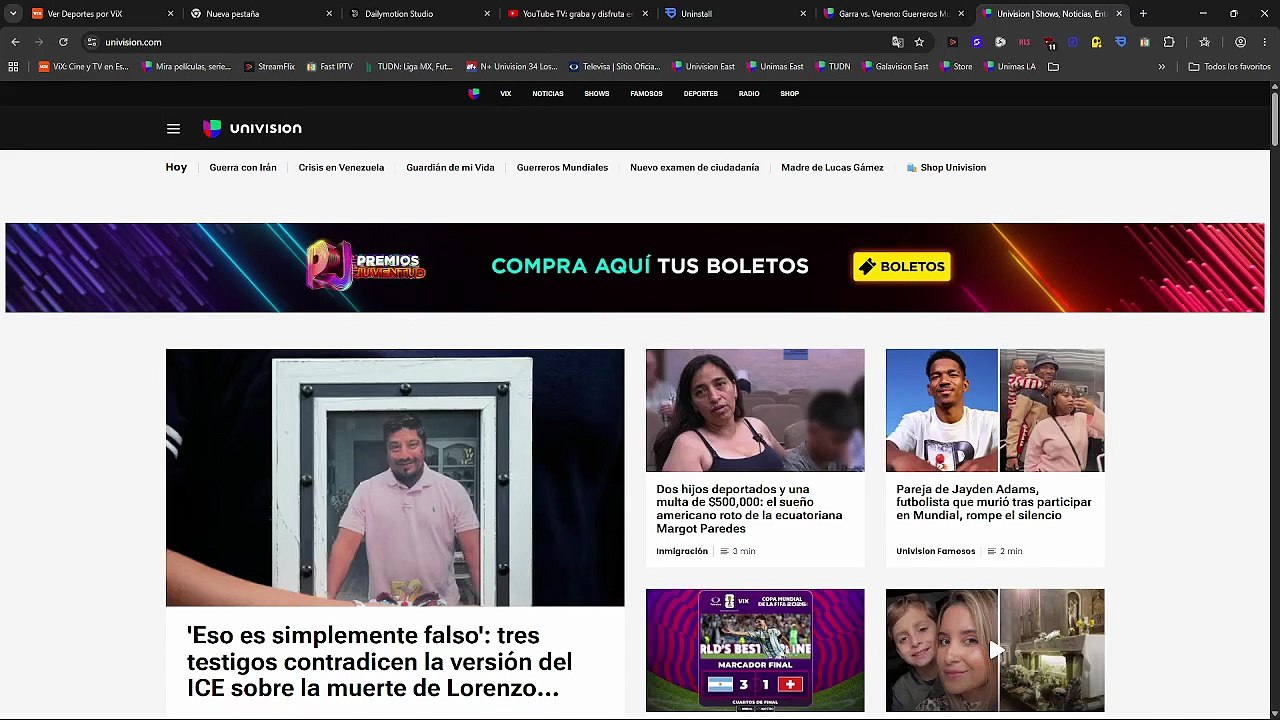Open the Crisis en Venezuela topic
The height and width of the screenshot is (720, 1280).
tap(341, 167)
